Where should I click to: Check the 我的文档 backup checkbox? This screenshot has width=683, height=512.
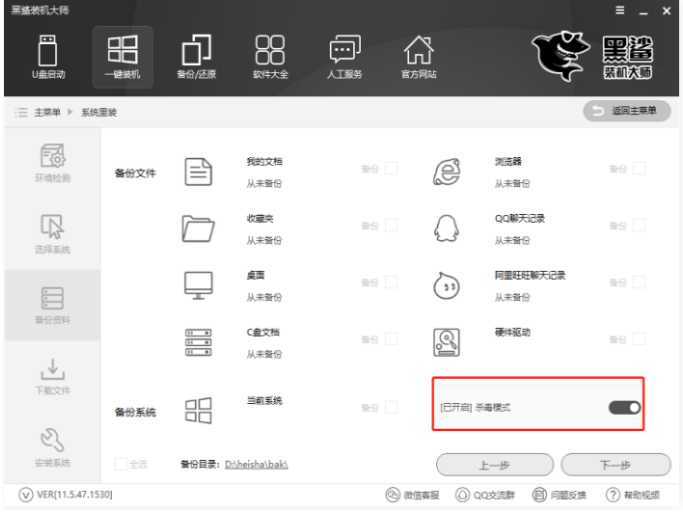pos(390,169)
